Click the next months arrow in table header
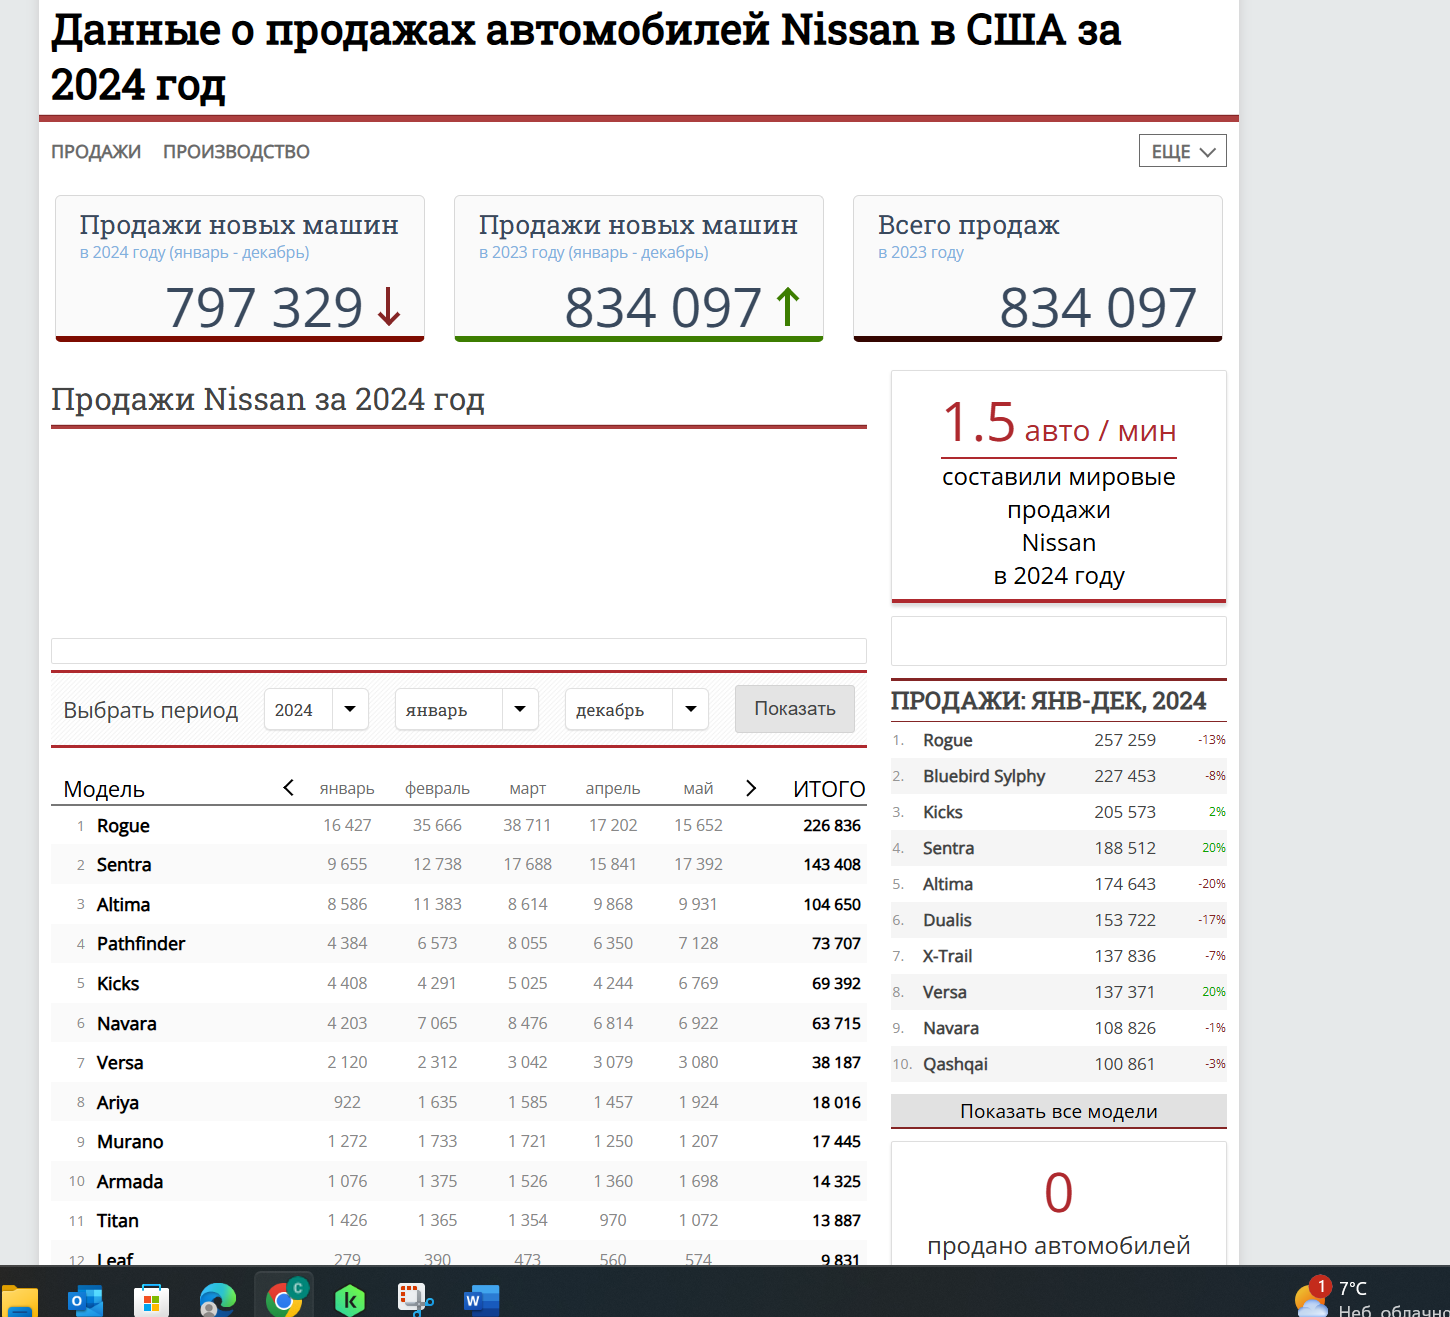This screenshot has height=1317, width=1450. coord(751,788)
